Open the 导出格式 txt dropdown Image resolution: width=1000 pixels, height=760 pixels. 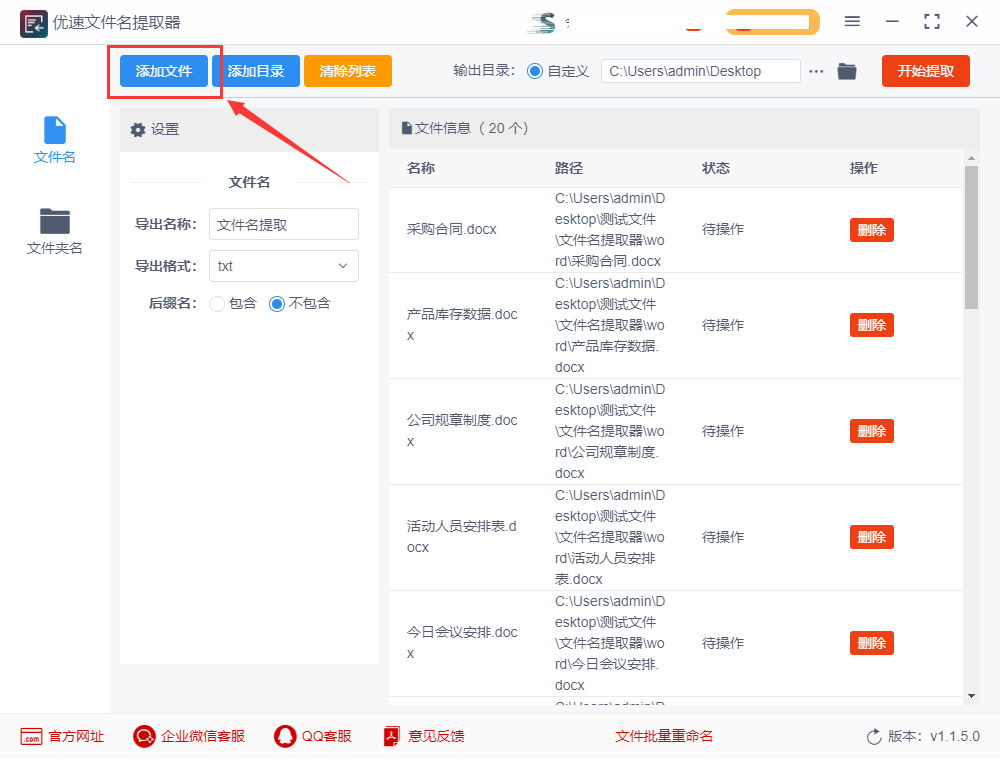[x=284, y=266]
